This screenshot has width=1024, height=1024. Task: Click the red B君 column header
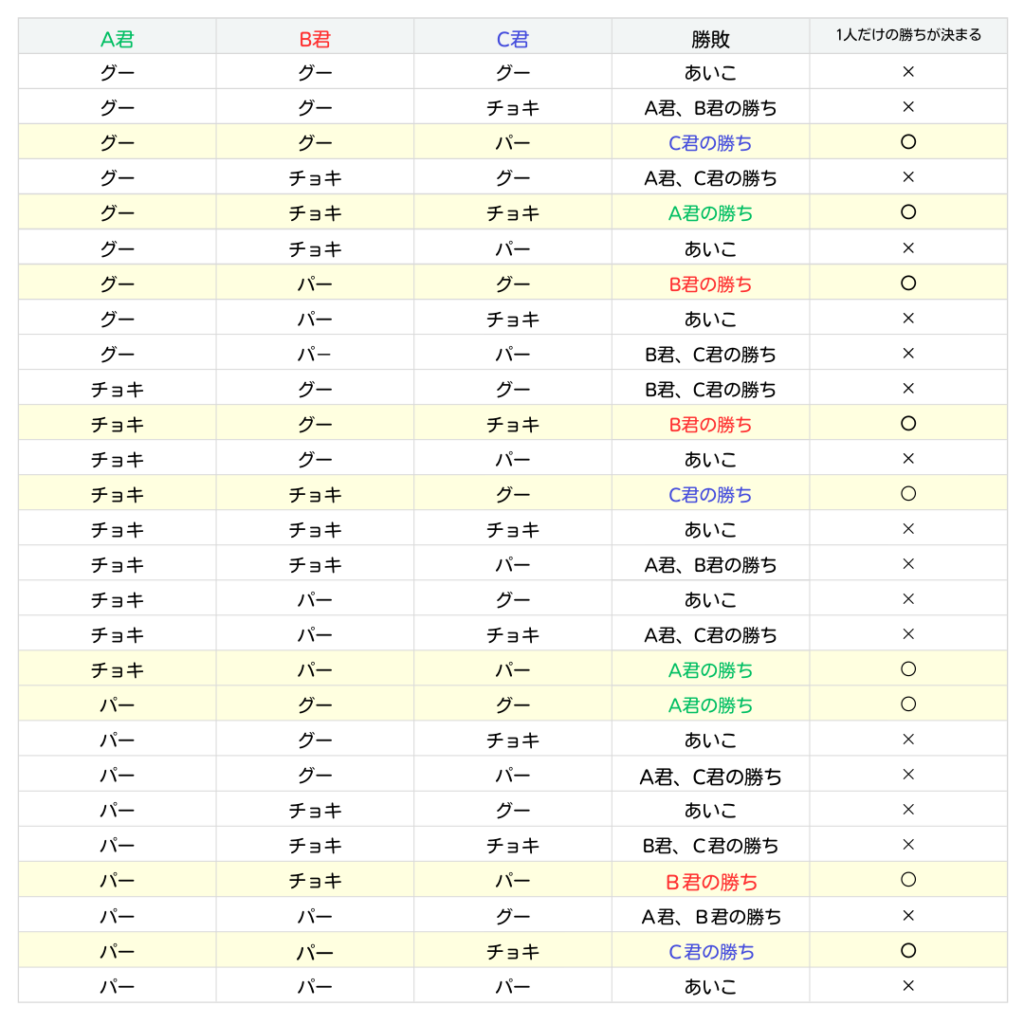[315, 39]
